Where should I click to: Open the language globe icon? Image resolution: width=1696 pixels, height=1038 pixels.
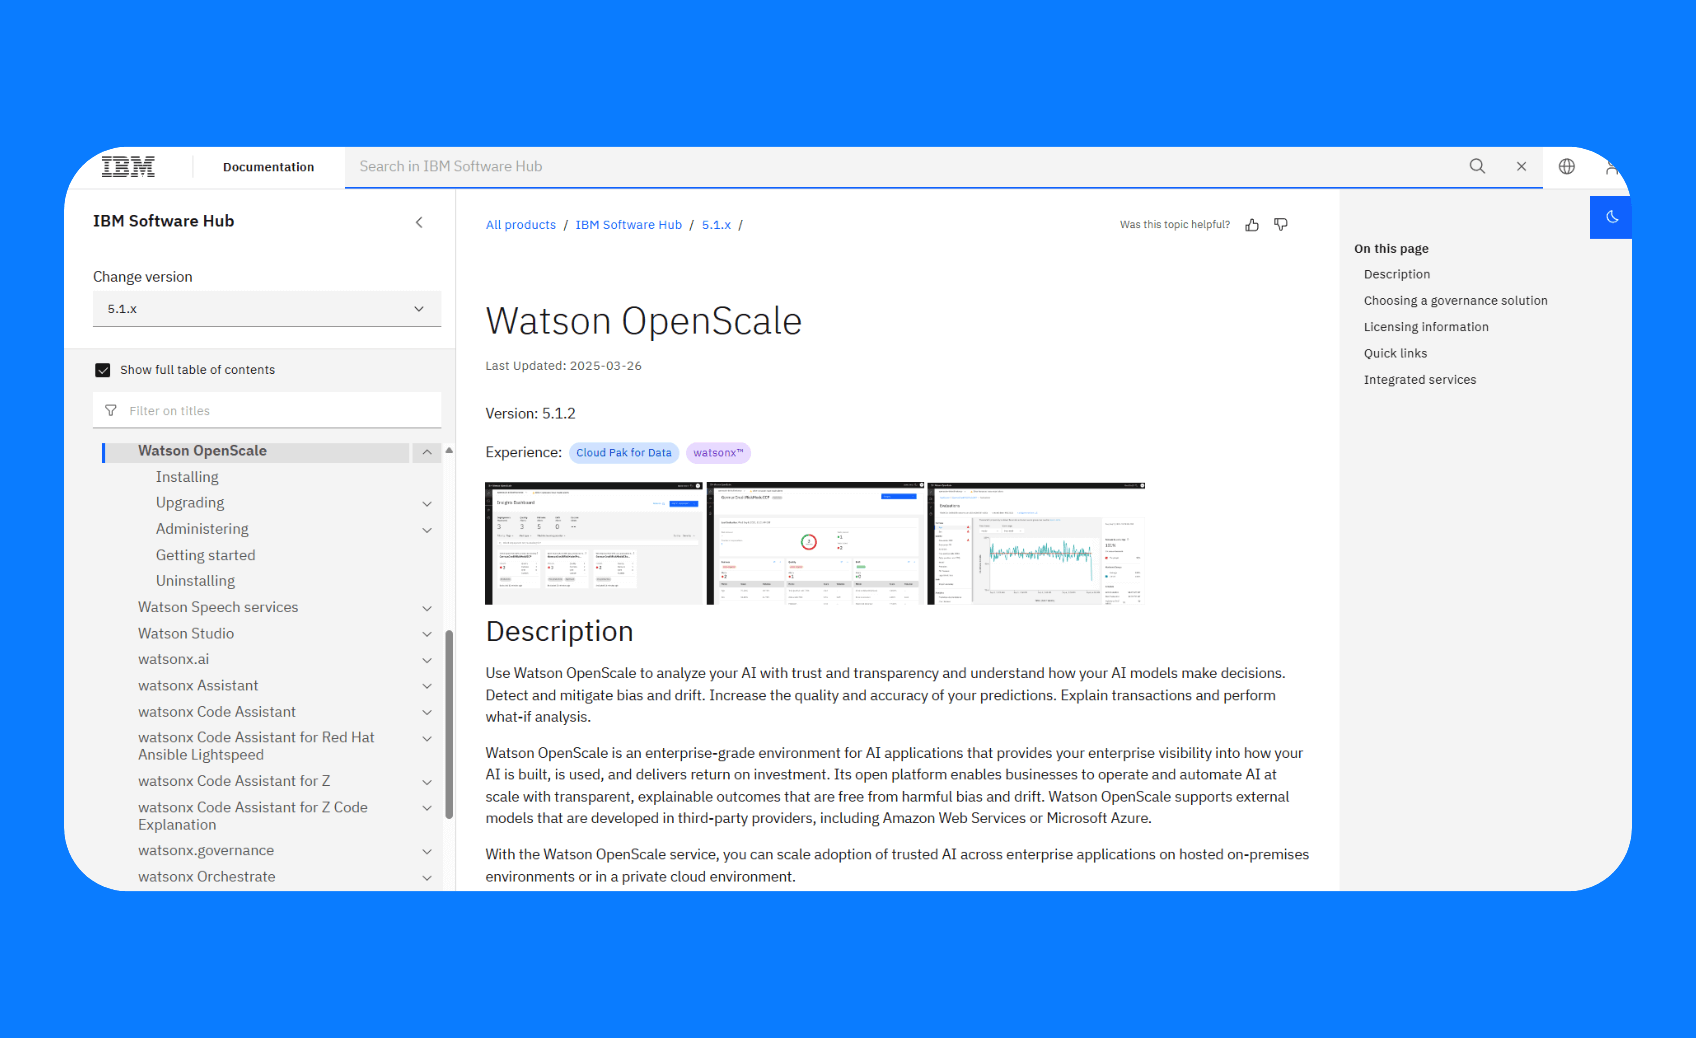pyautogui.click(x=1567, y=167)
